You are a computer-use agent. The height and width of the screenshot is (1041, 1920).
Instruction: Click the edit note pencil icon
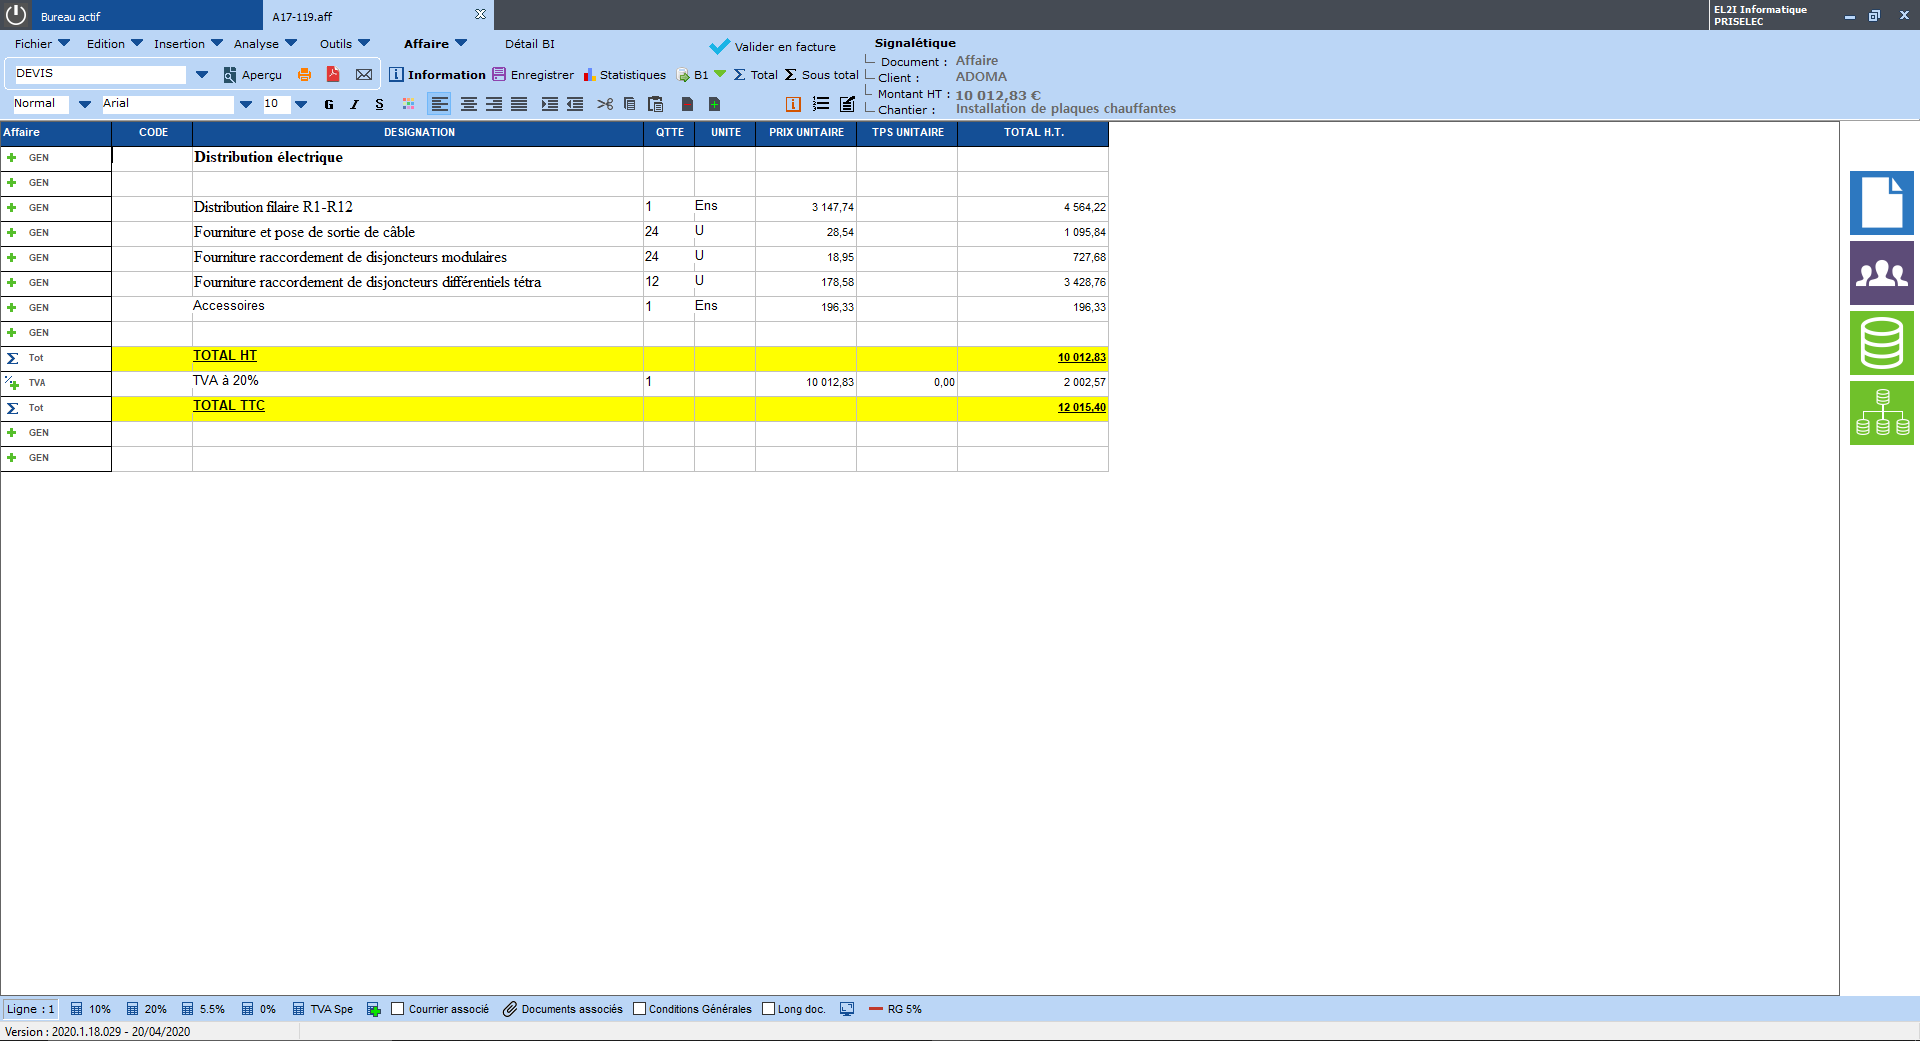847,104
